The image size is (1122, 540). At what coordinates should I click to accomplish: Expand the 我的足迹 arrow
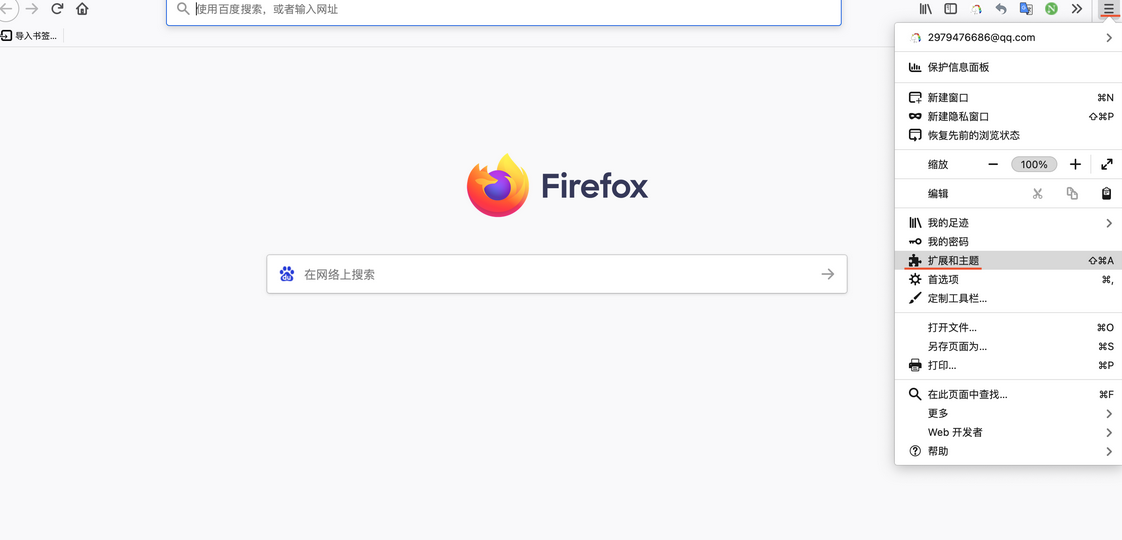[x=1109, y=223]
